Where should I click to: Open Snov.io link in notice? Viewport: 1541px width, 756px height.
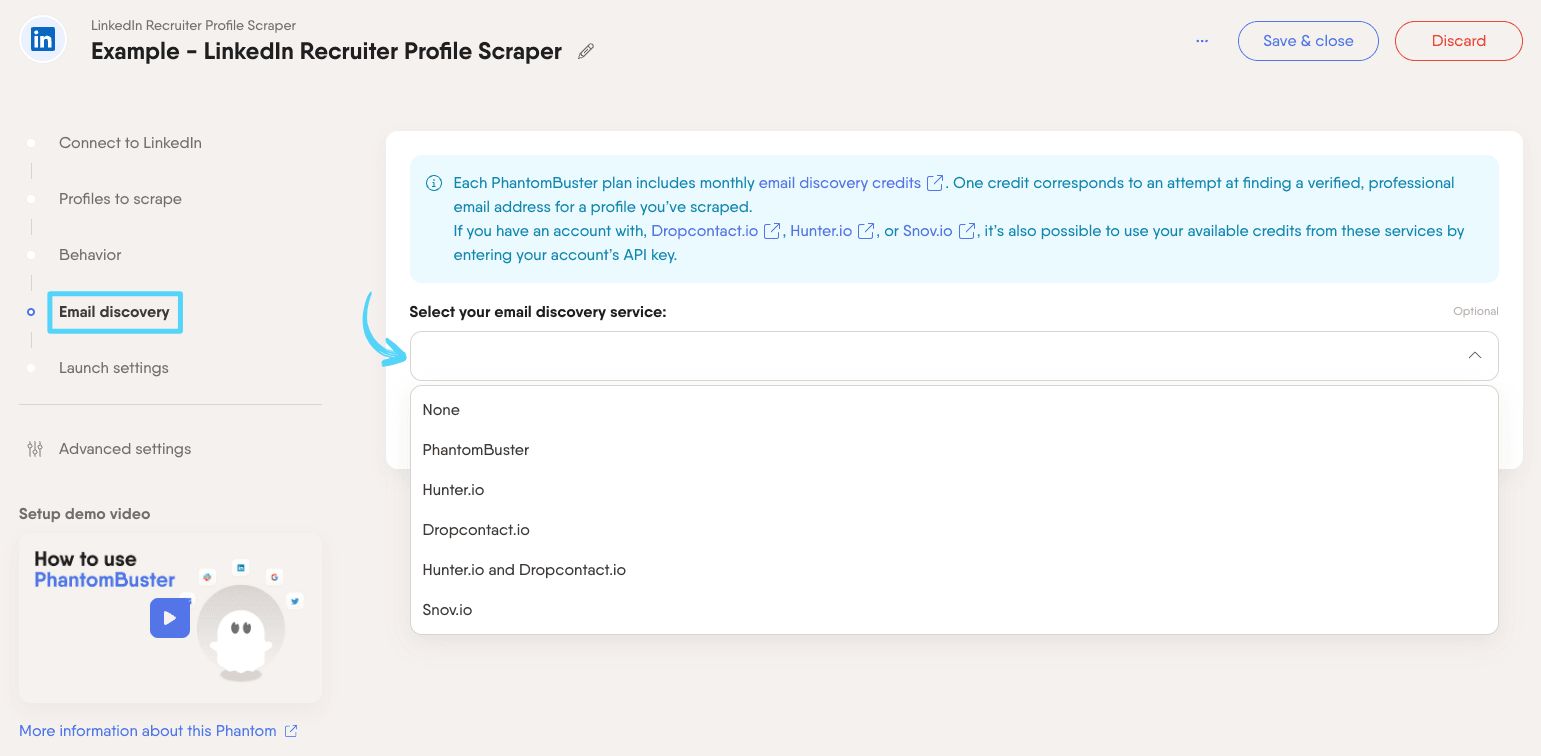point(928,231)
